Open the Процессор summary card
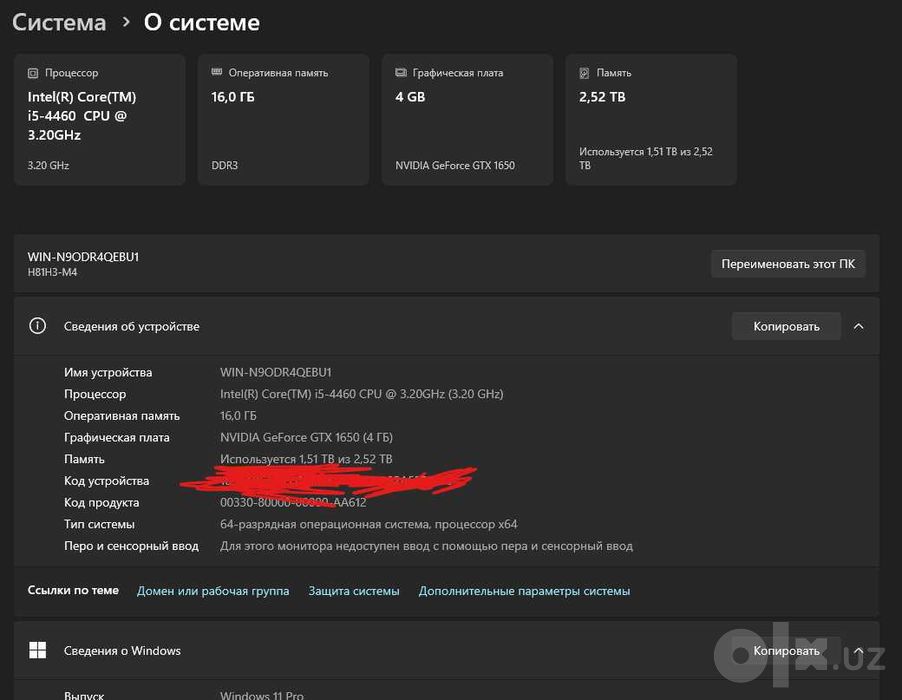This screenshot has height=700, width=902. [100, 120]
